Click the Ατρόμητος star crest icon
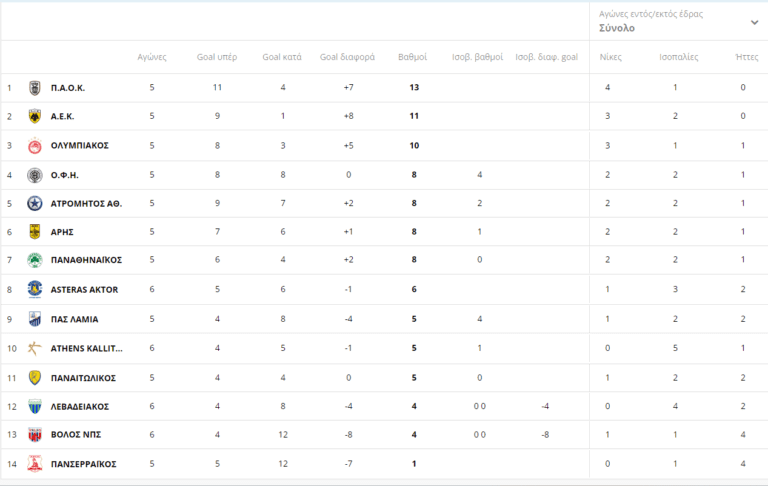Image resolution: width=768 pixels, height=486 pixels. click(35, 204)
